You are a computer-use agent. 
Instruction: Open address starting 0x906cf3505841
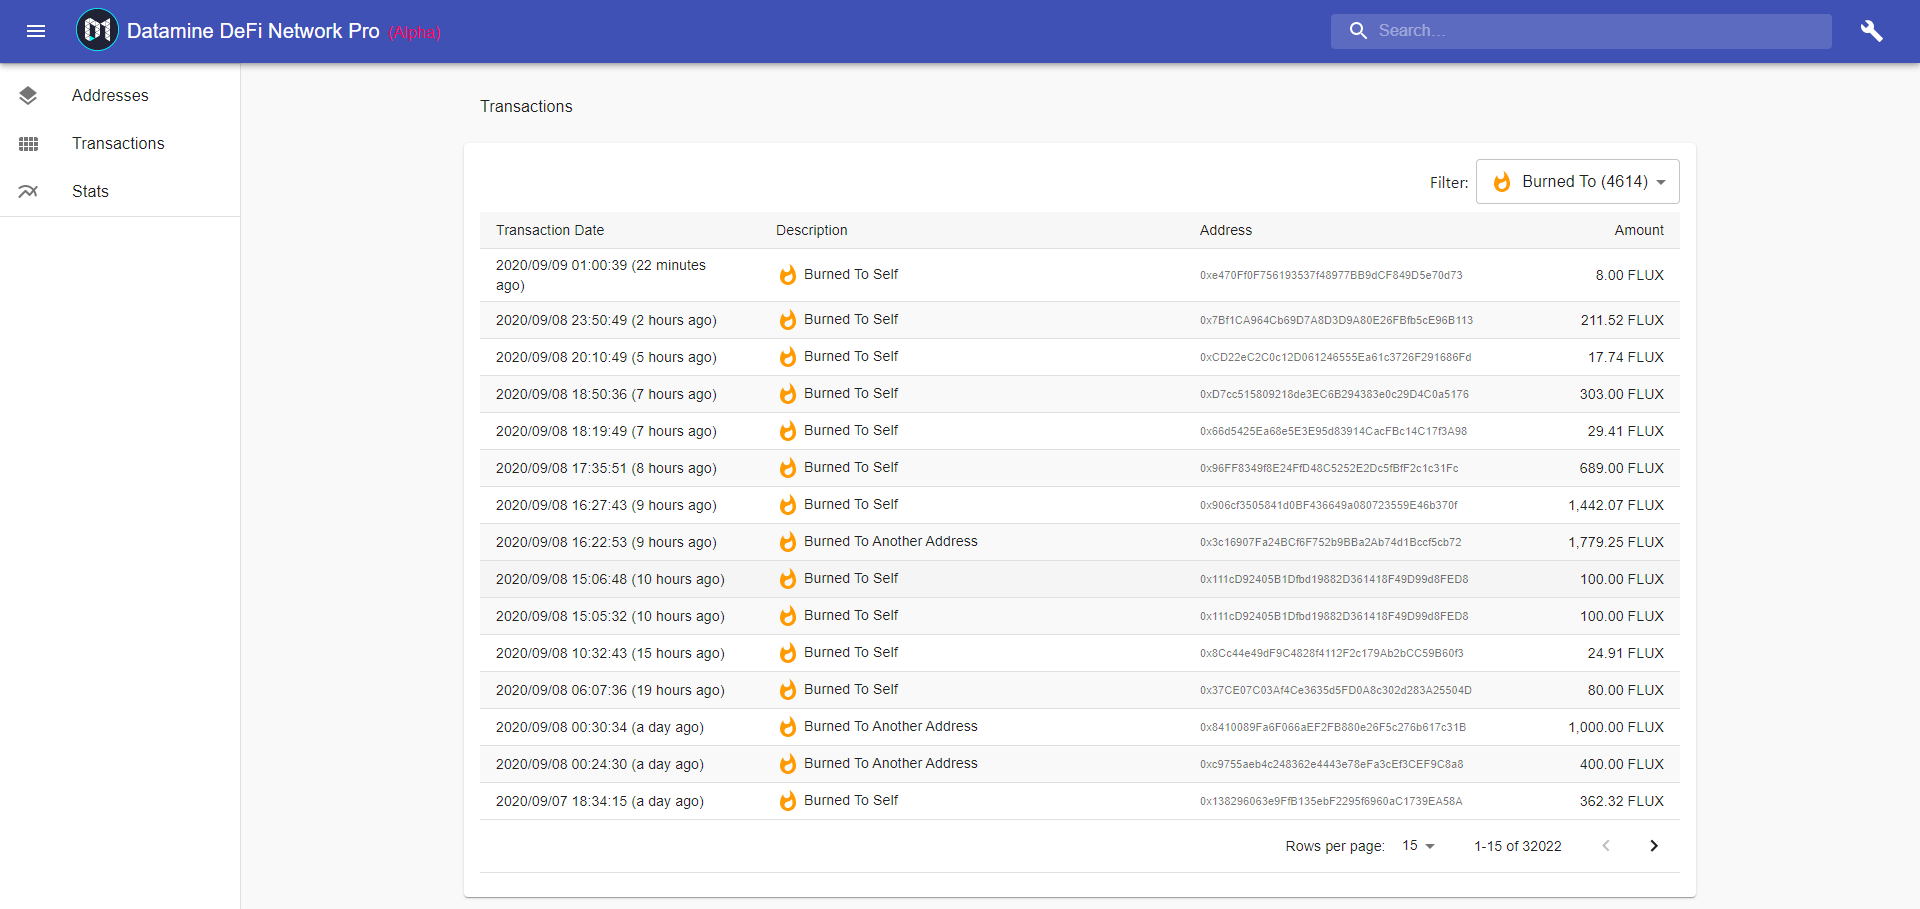click(1329, 505)
